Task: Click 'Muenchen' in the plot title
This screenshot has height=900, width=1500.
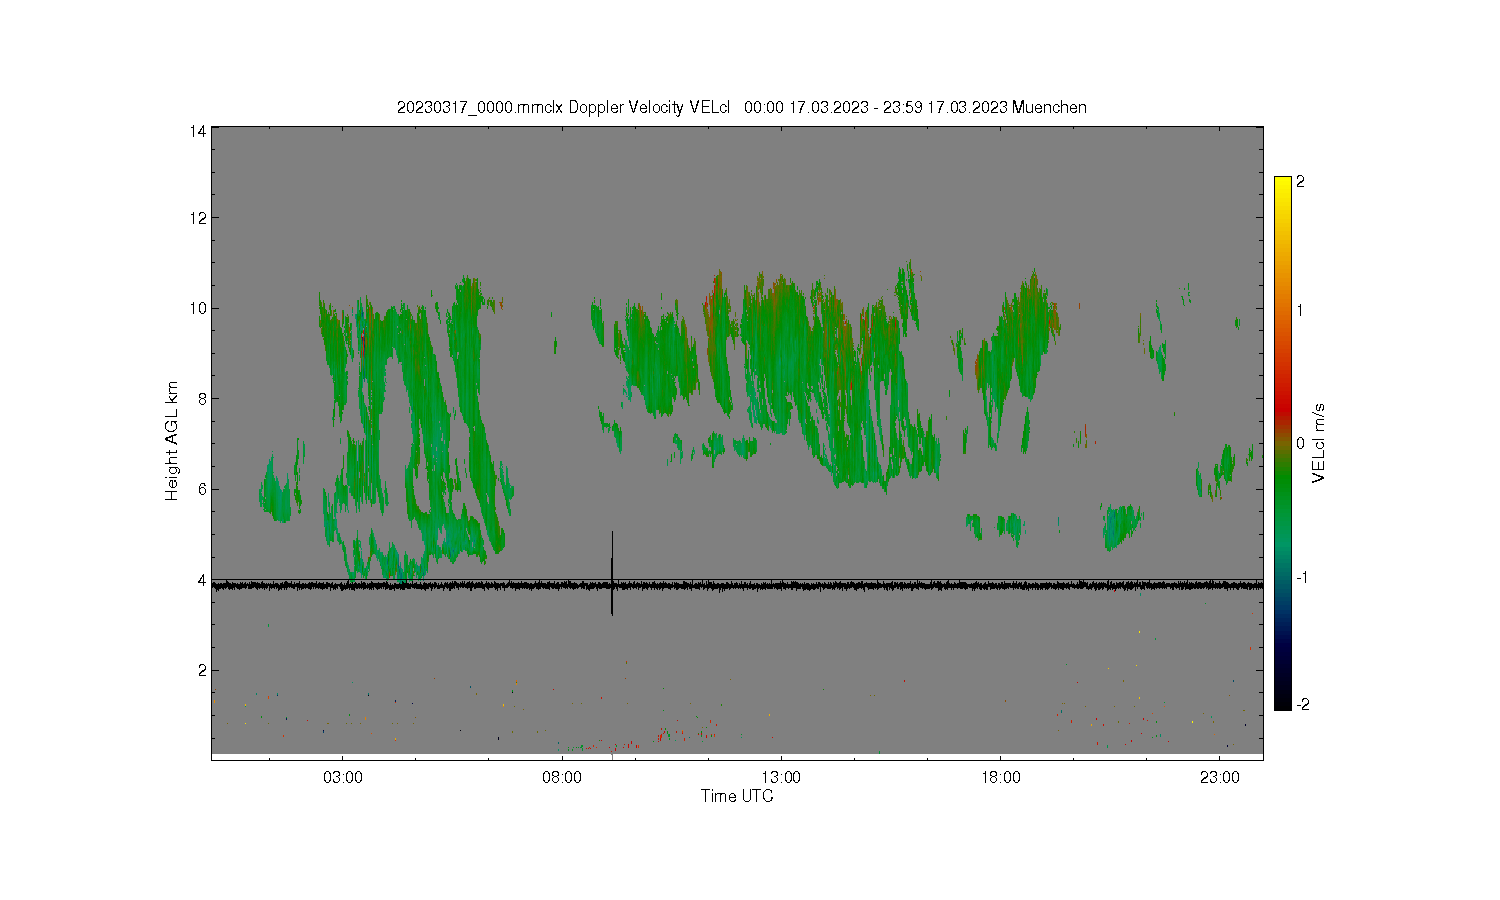Action: pyautogui.click(x=1049, y=107)
